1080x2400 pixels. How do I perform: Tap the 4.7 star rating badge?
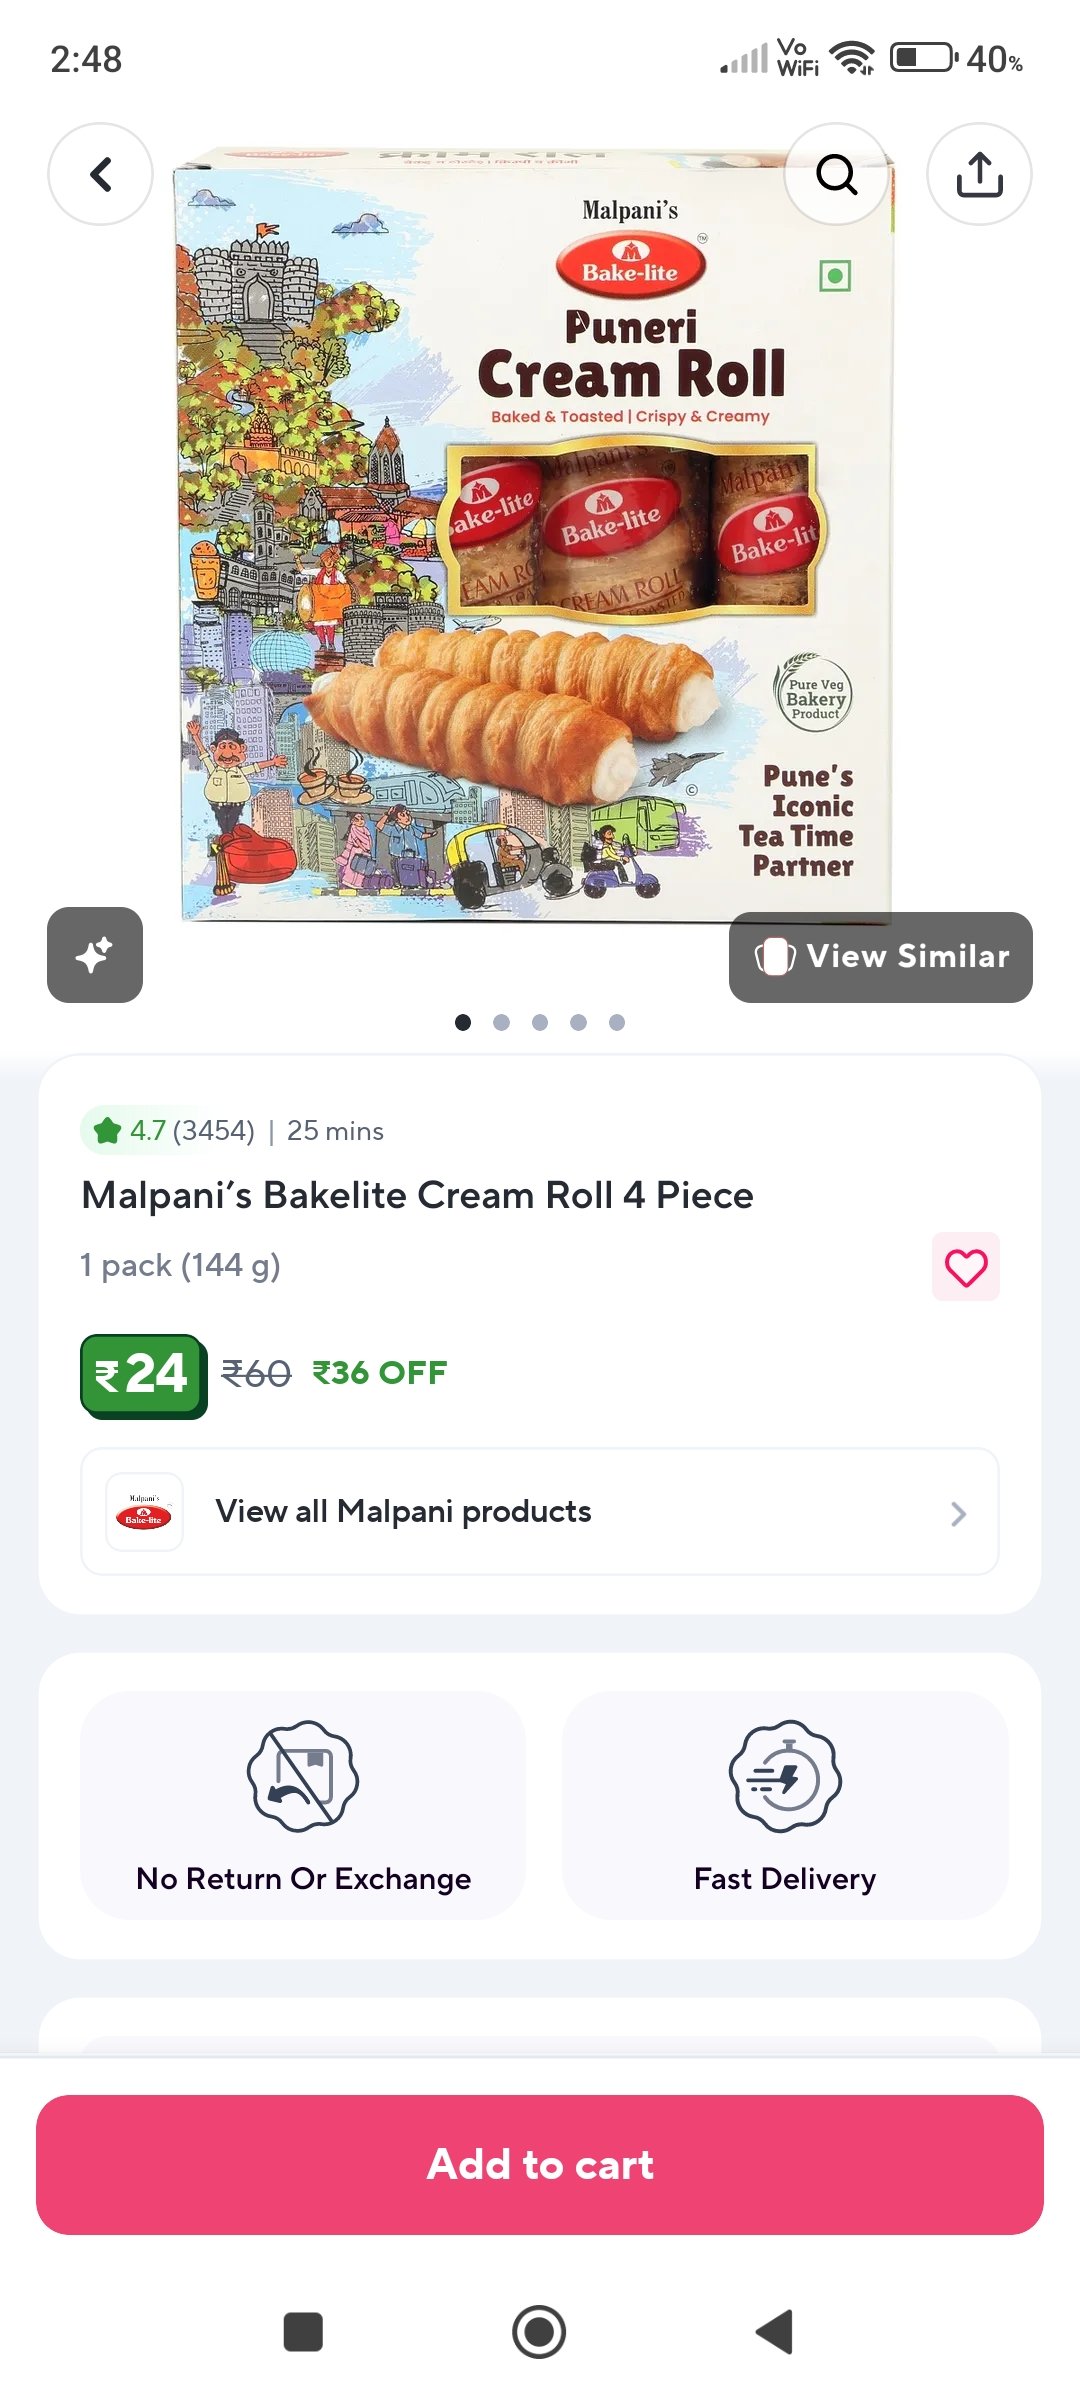point(168,1131)
